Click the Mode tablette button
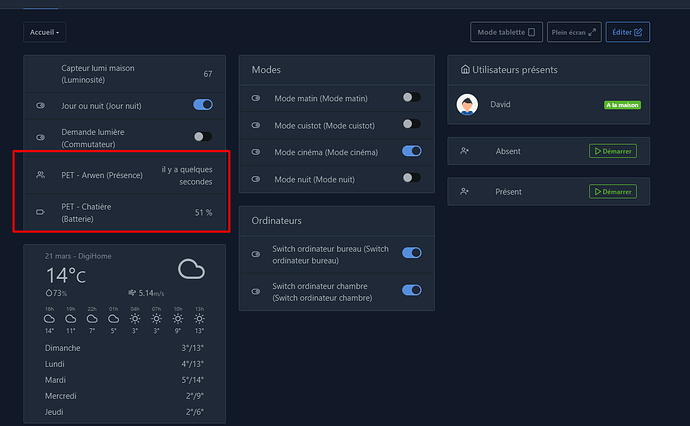Screen dimensions: 690x426 coord(507,32)
